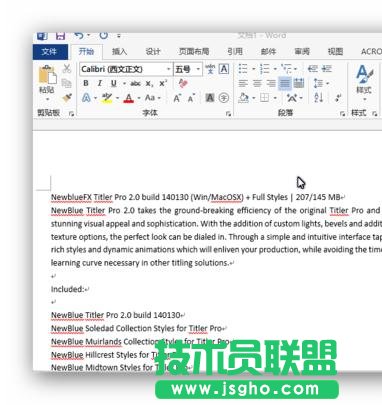Clear all formatting with eraser icon
The width and height of the screenshot is (382, 405).
(x=183, y=83)
